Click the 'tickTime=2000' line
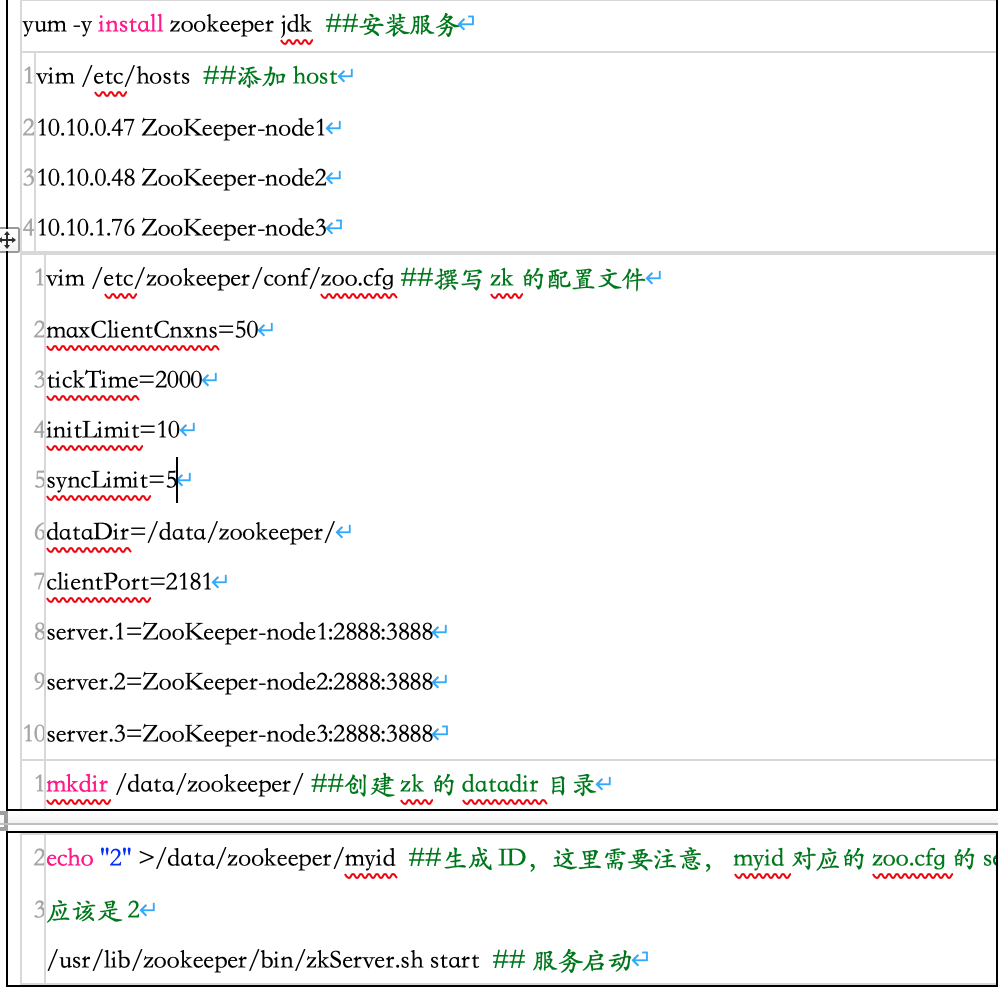The image size is (998, 988). (x=124, y=379)
